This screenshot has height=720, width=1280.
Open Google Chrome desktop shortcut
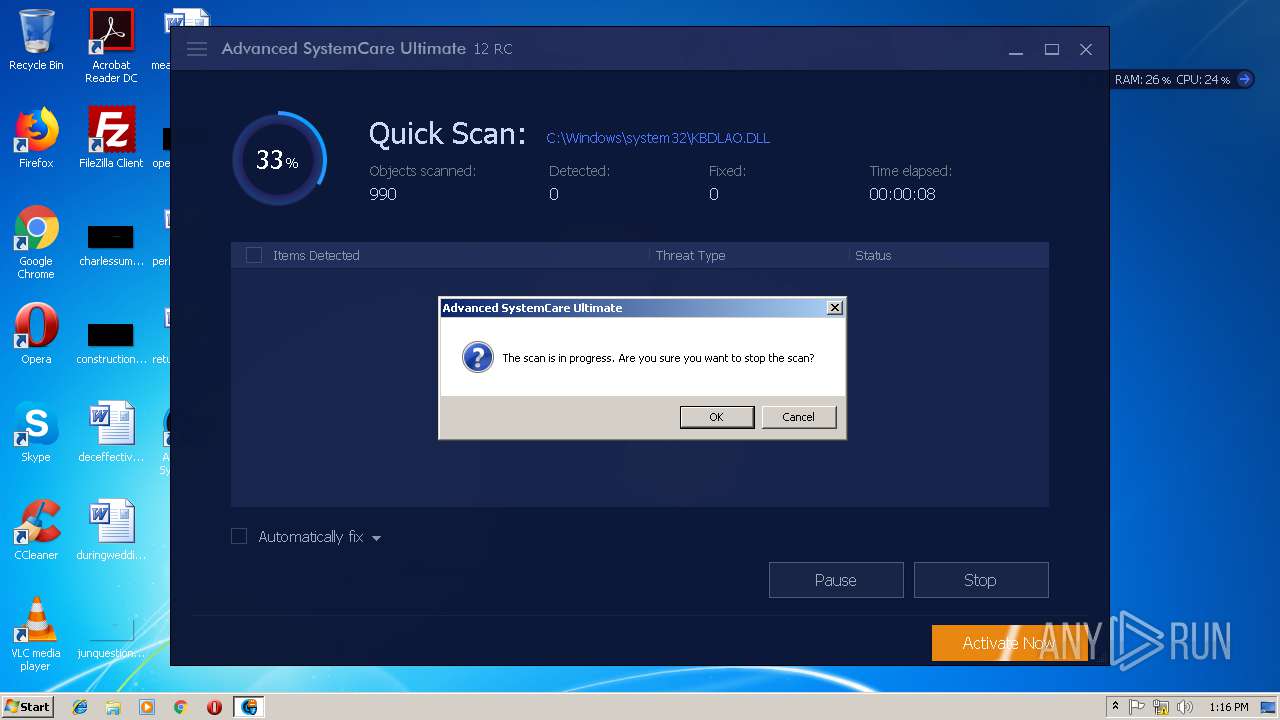point(36,242)
